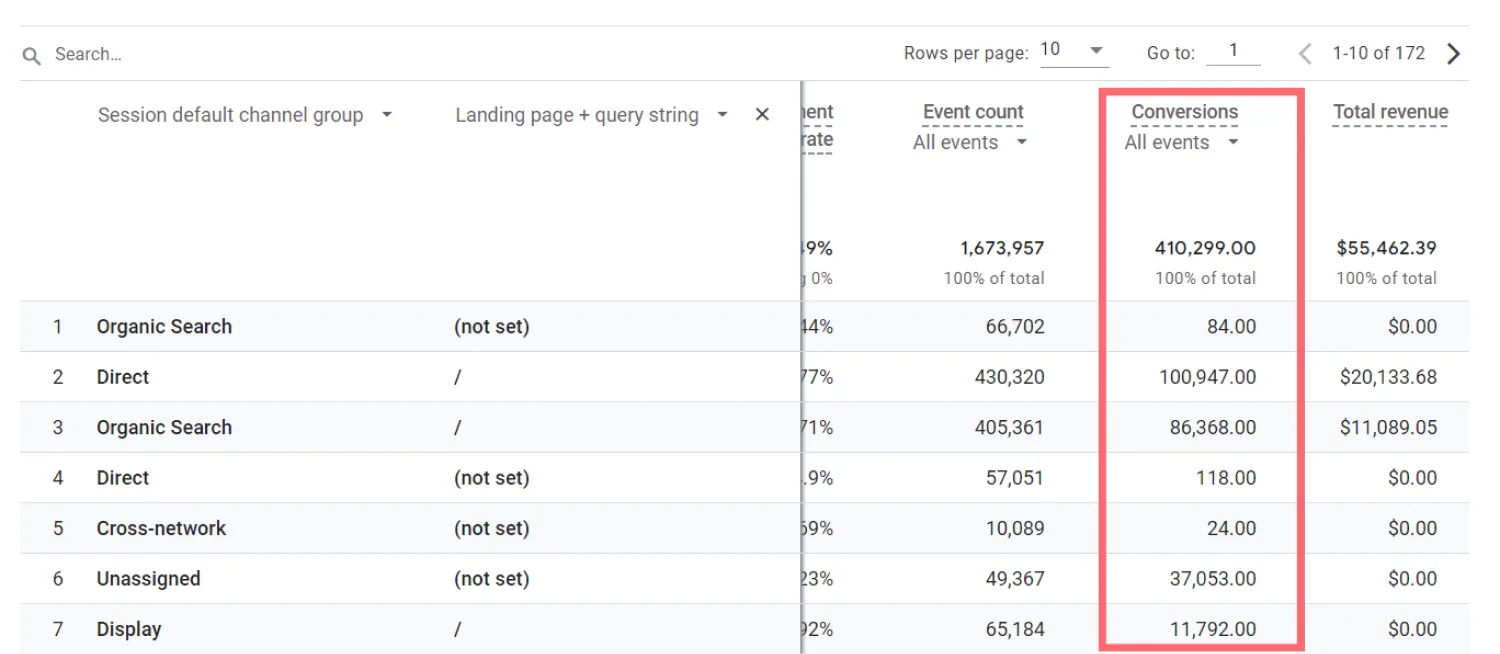Expand Session default channel group dropdown
Viewport: 1500px width, 654px height.
[x=387, y=115]
